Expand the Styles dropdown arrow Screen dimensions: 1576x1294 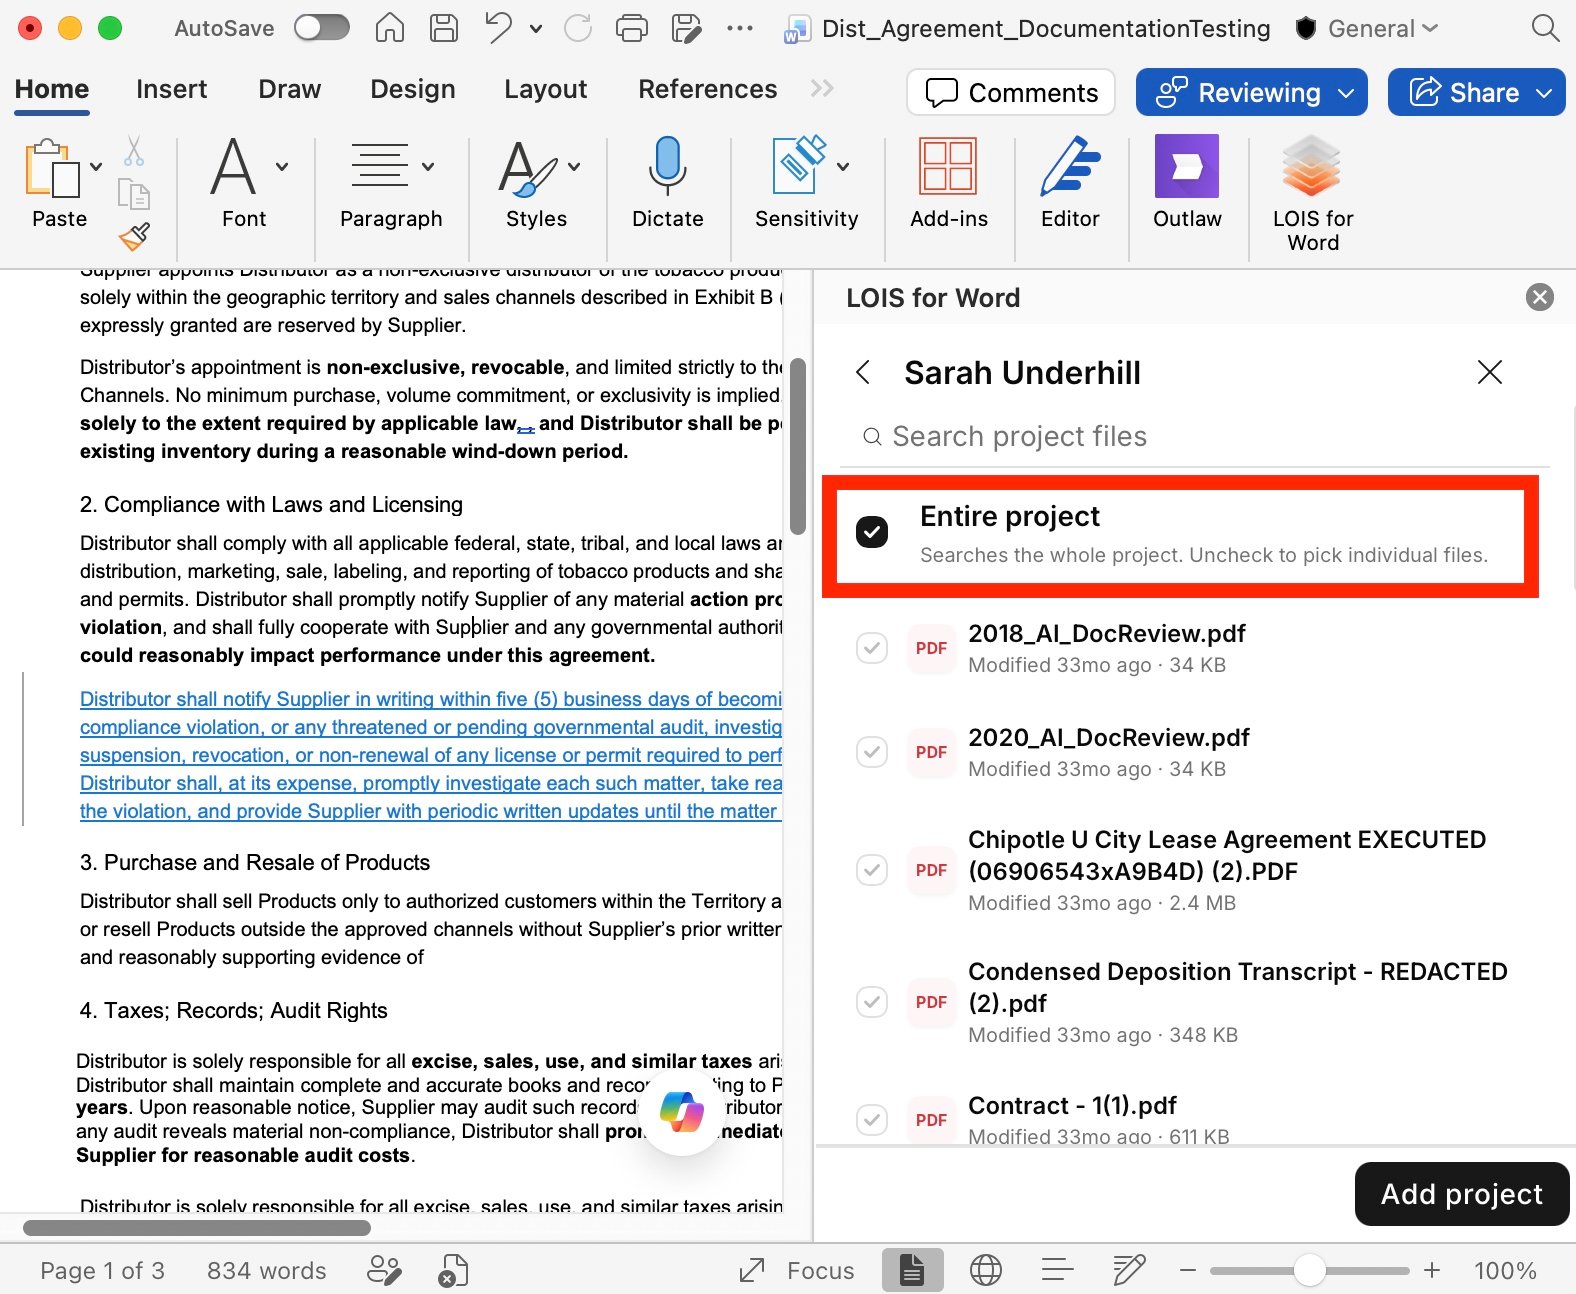[574, 167]
